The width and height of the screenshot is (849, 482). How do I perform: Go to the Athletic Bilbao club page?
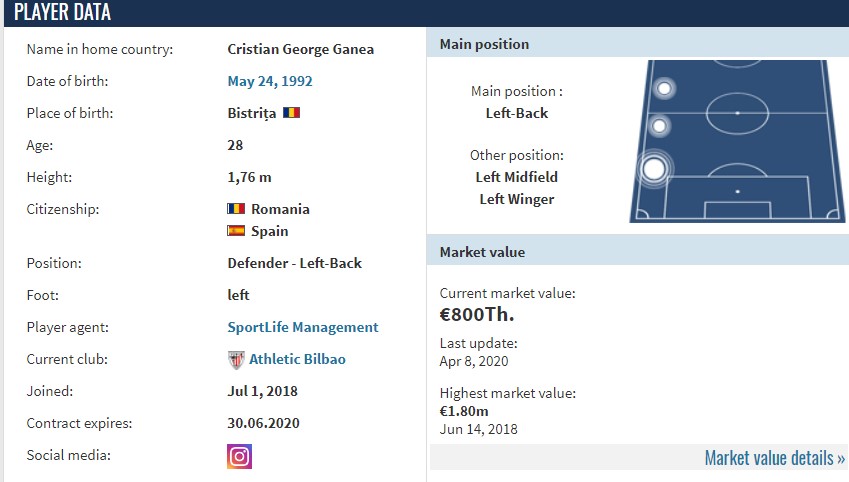point(297,359)
